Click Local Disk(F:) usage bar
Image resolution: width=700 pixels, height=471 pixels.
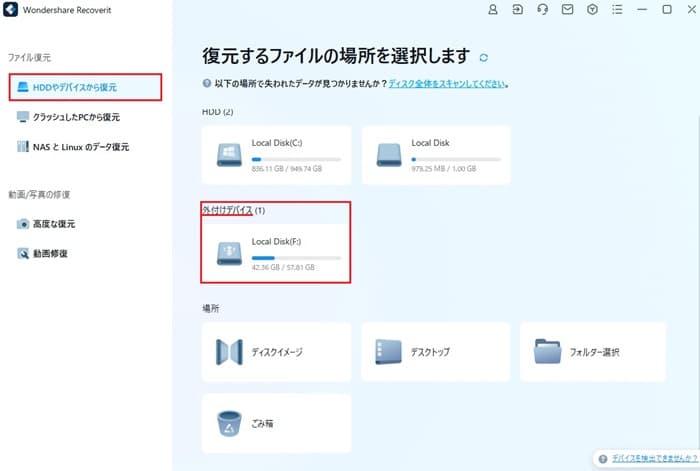[296, 258]
